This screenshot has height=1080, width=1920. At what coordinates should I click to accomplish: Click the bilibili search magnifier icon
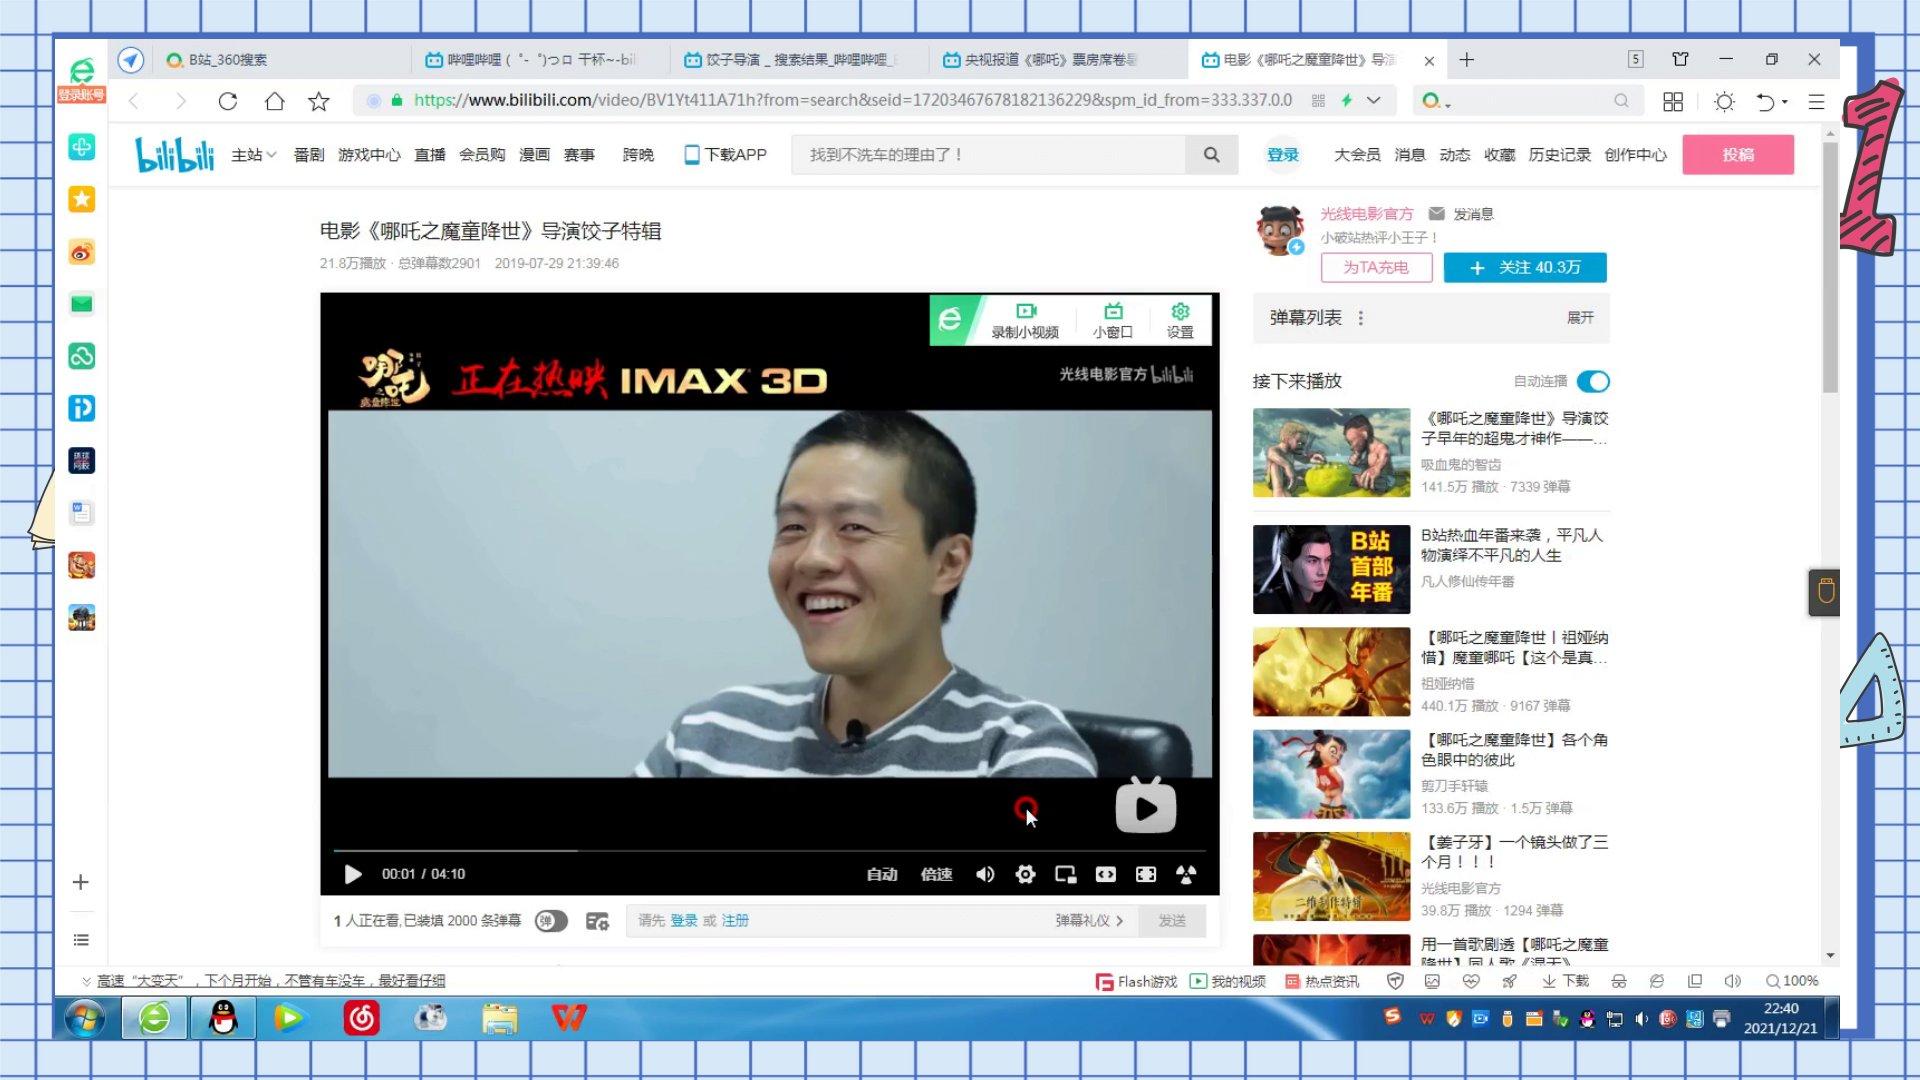click(1211, 155)
